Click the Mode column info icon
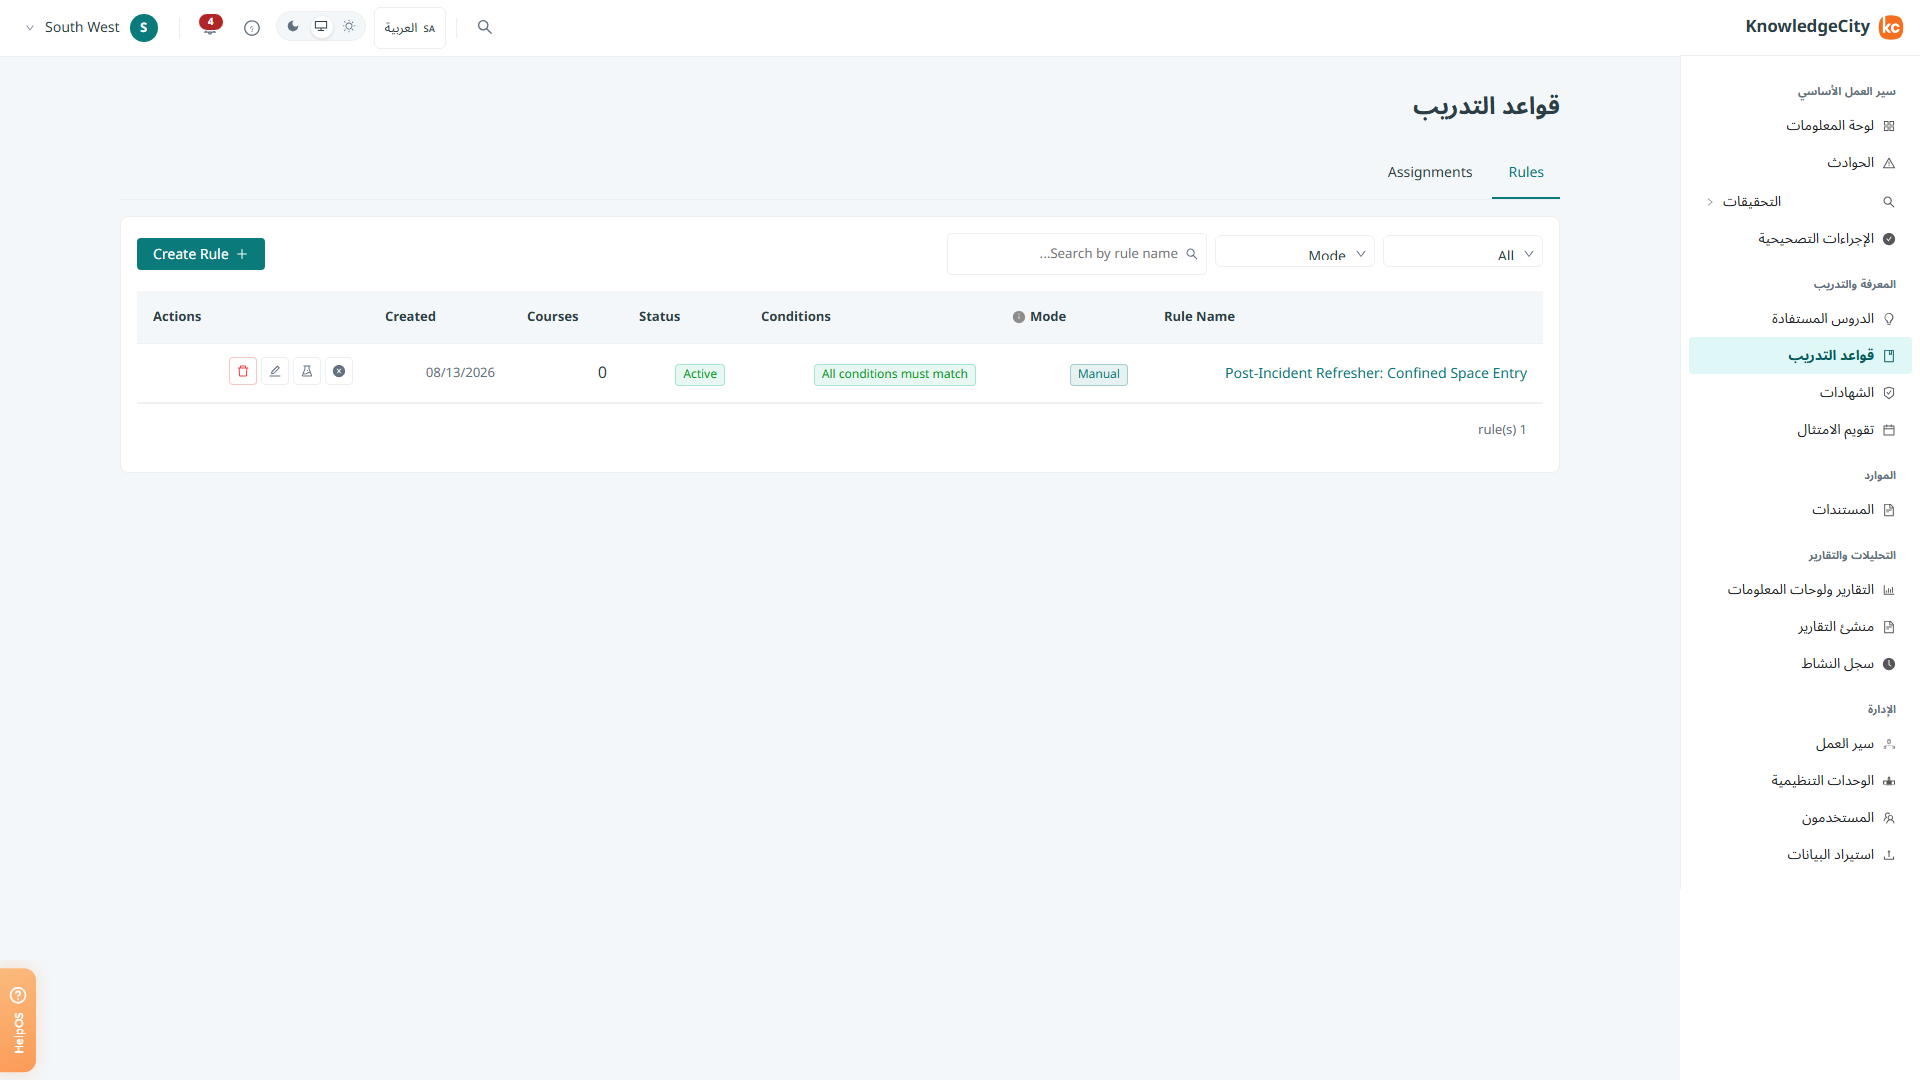1920x1080 pixels. pyautogui.click(x=1018, y=317)
